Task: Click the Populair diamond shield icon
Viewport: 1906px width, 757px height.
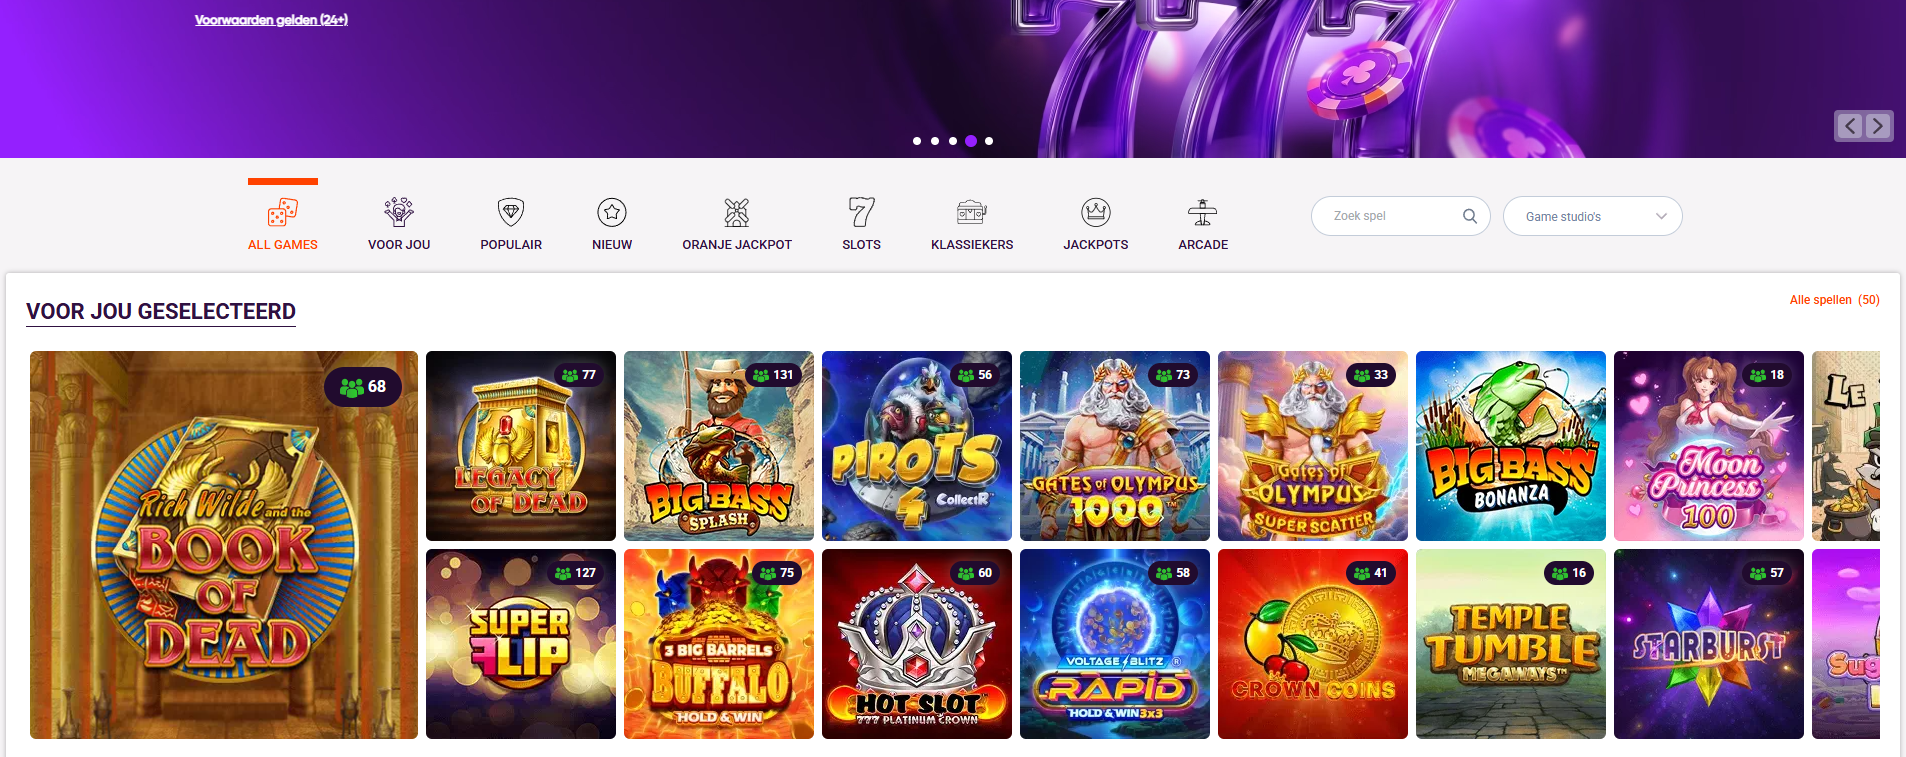Action: (511, 212)
